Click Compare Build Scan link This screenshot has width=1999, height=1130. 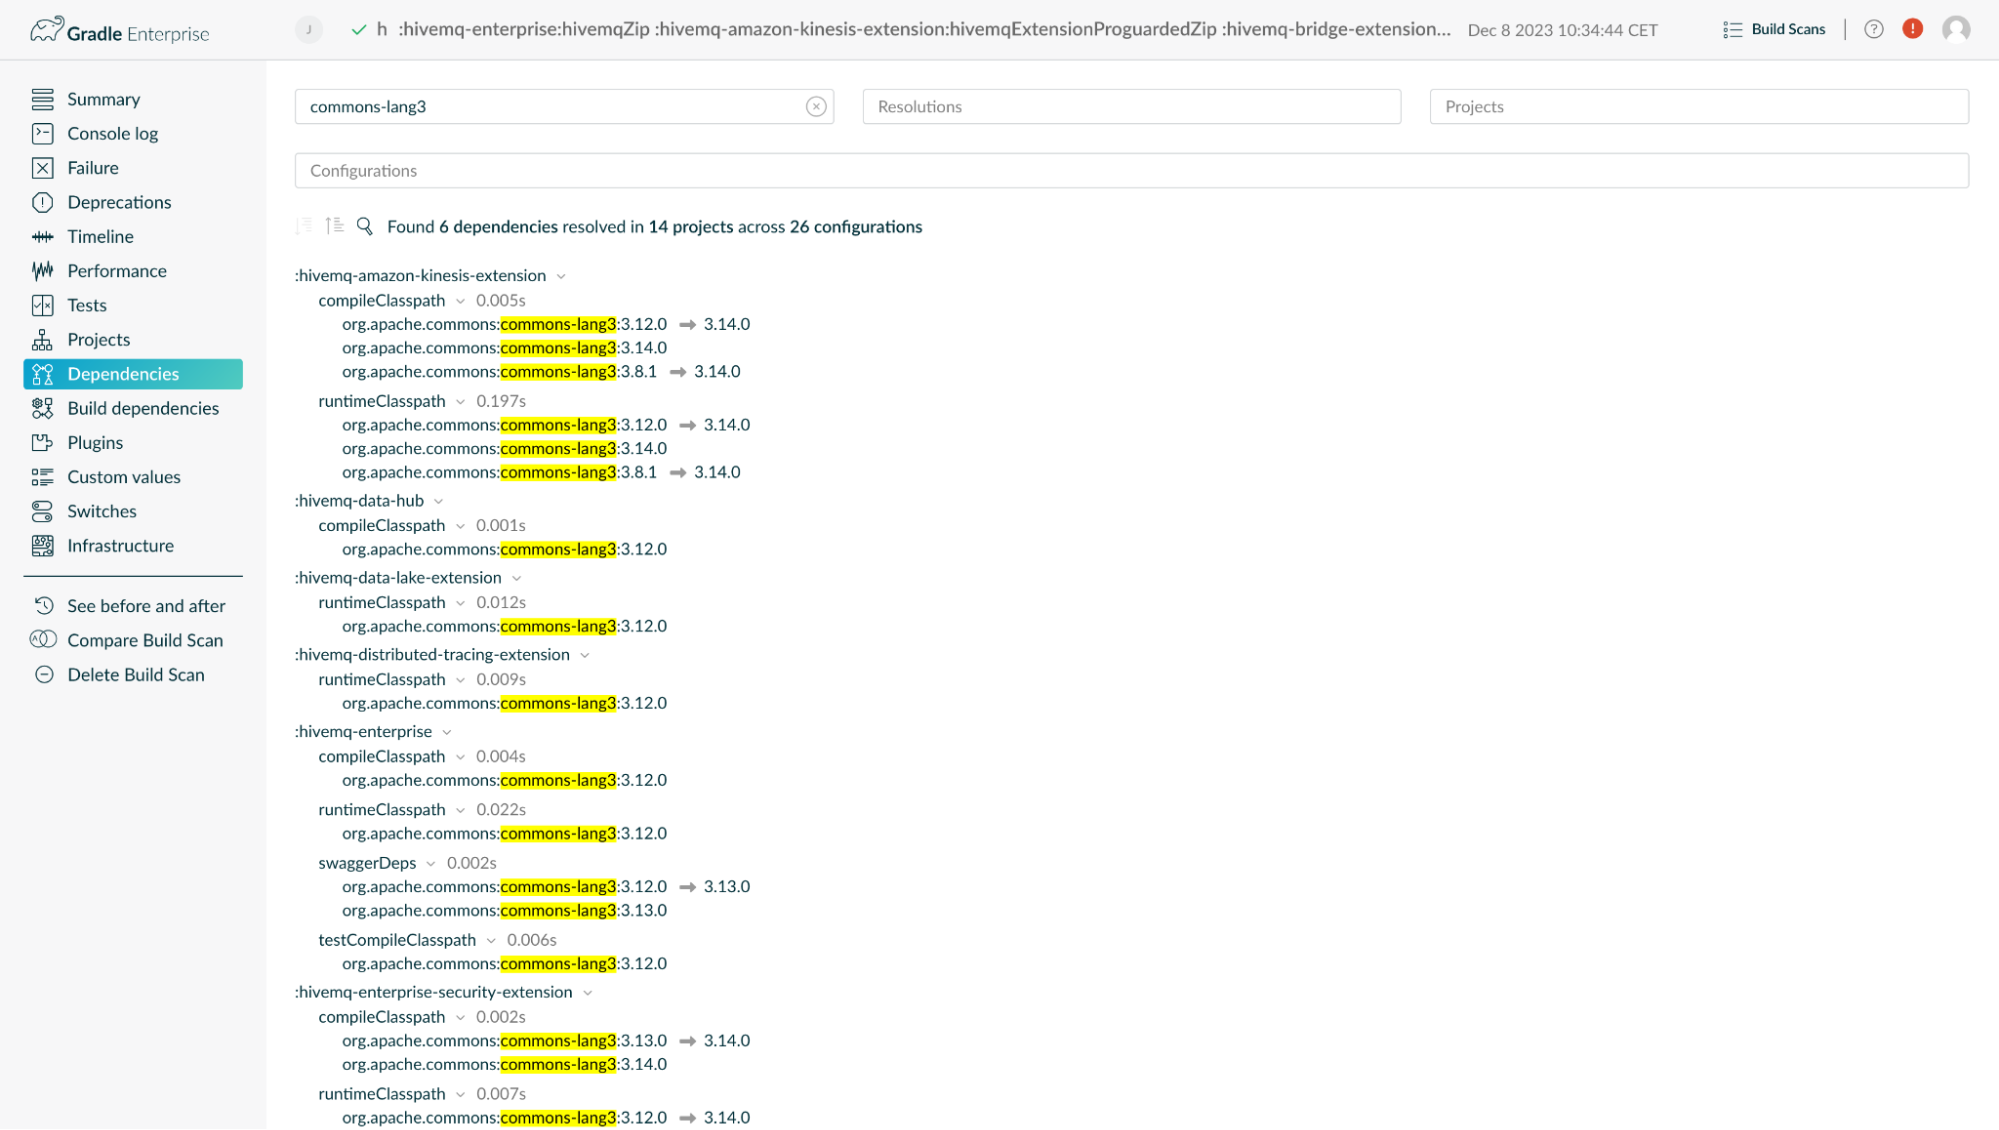click(145, 640)
